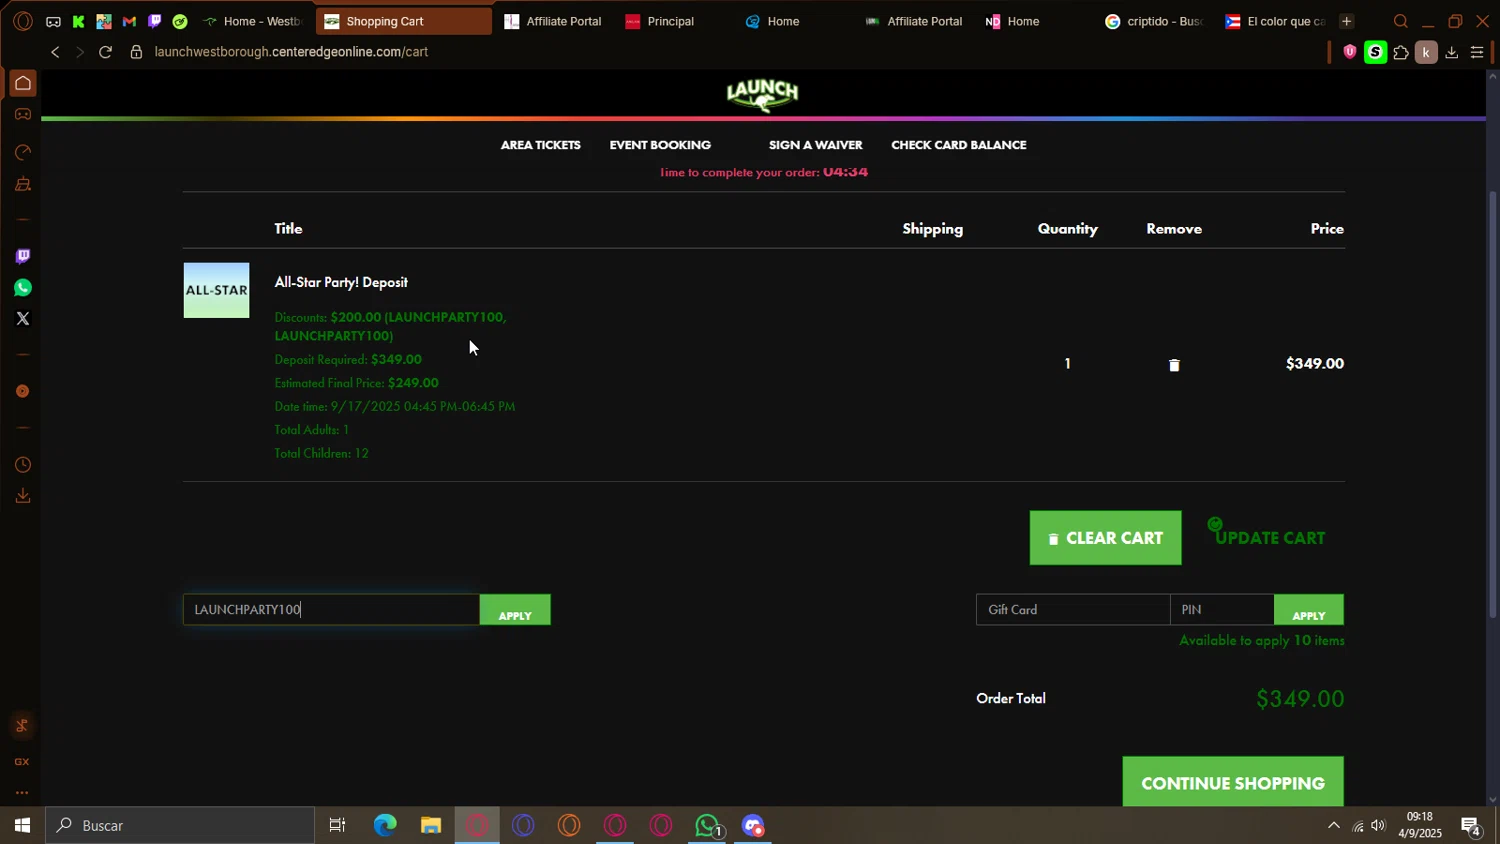The height and width of the screenshot is (844, 1500).
Task: Click the Windows taskbar Buscar search box
Action: click(180, 826)
